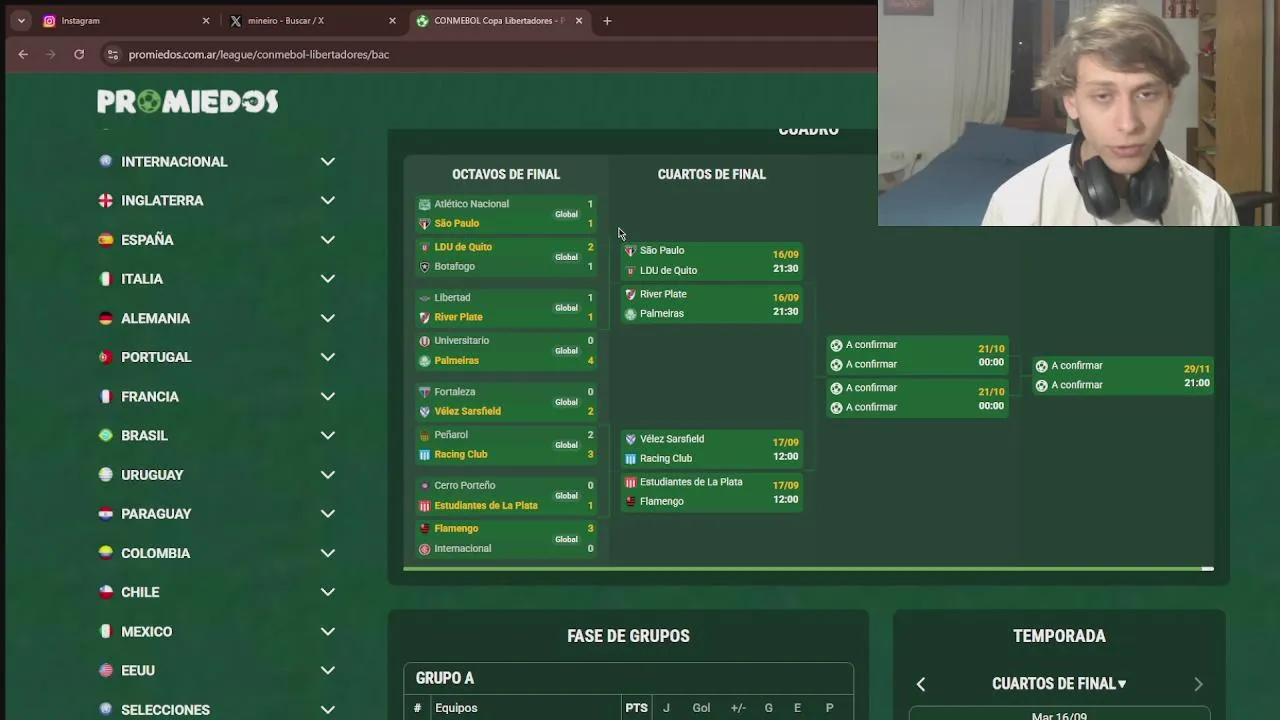Open the Cuartos de Final season dropdown
Image resolution: width=1280 pixels, height=720 pixels.
point(1059,684)
